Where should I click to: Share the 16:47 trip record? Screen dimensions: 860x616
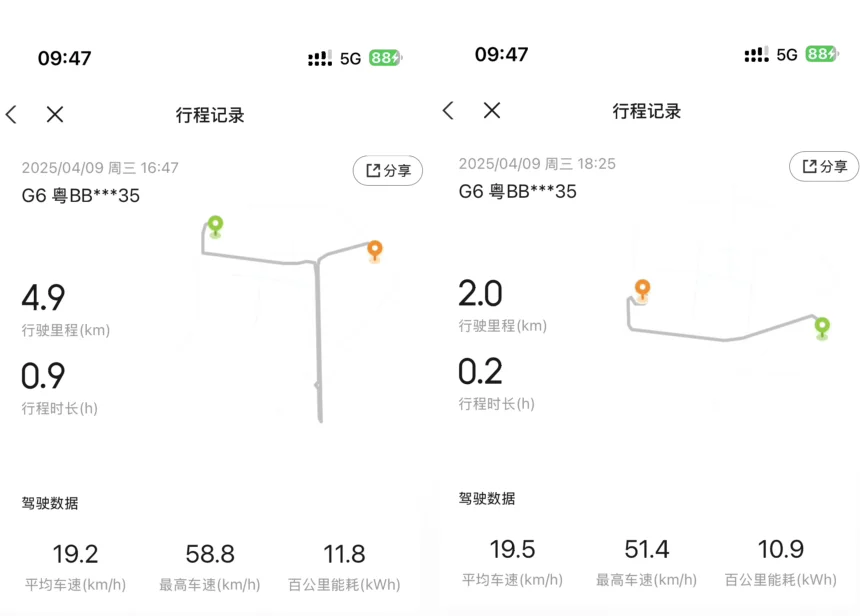(388, 171)
